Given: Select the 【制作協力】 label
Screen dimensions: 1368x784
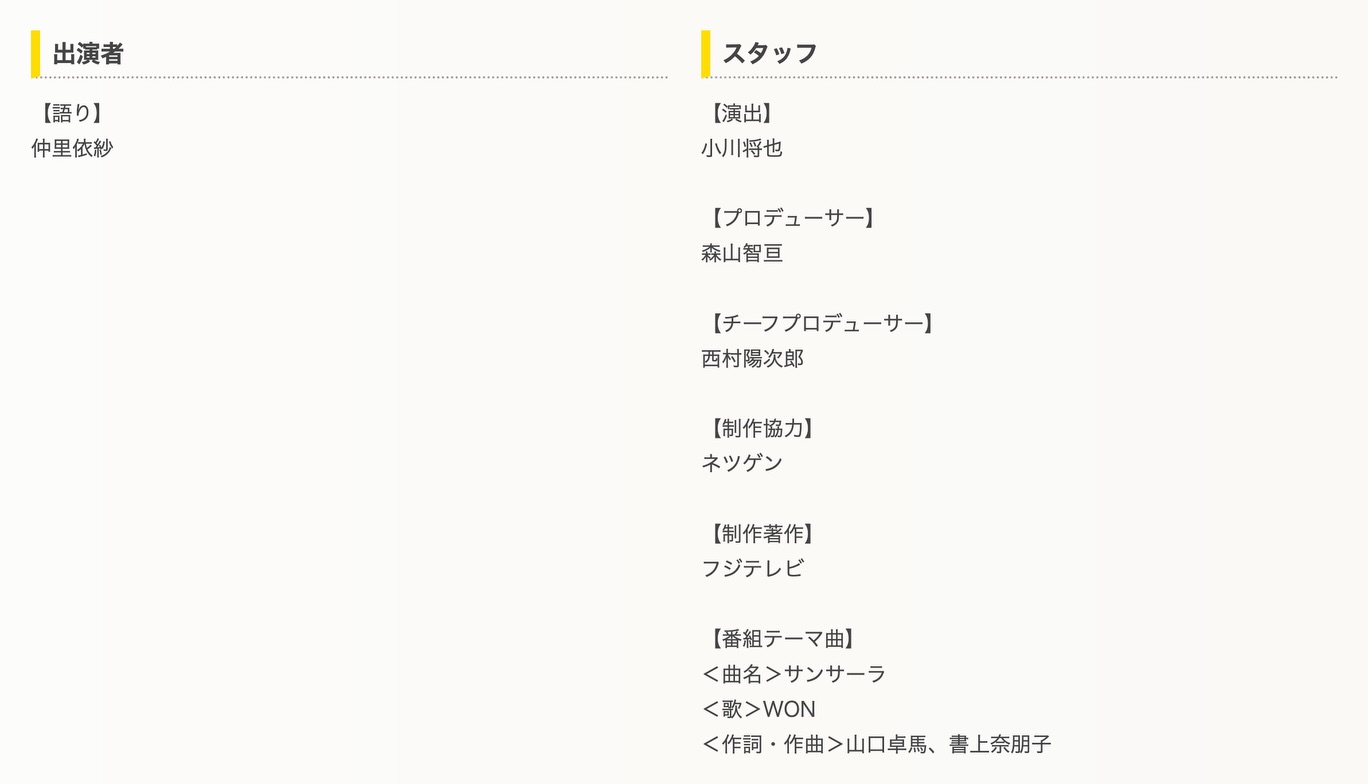Looking at the screenshot, I should (x=761, y=429).
